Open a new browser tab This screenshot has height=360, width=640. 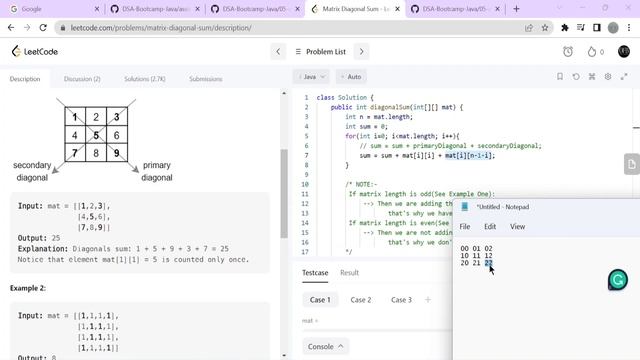516,9
